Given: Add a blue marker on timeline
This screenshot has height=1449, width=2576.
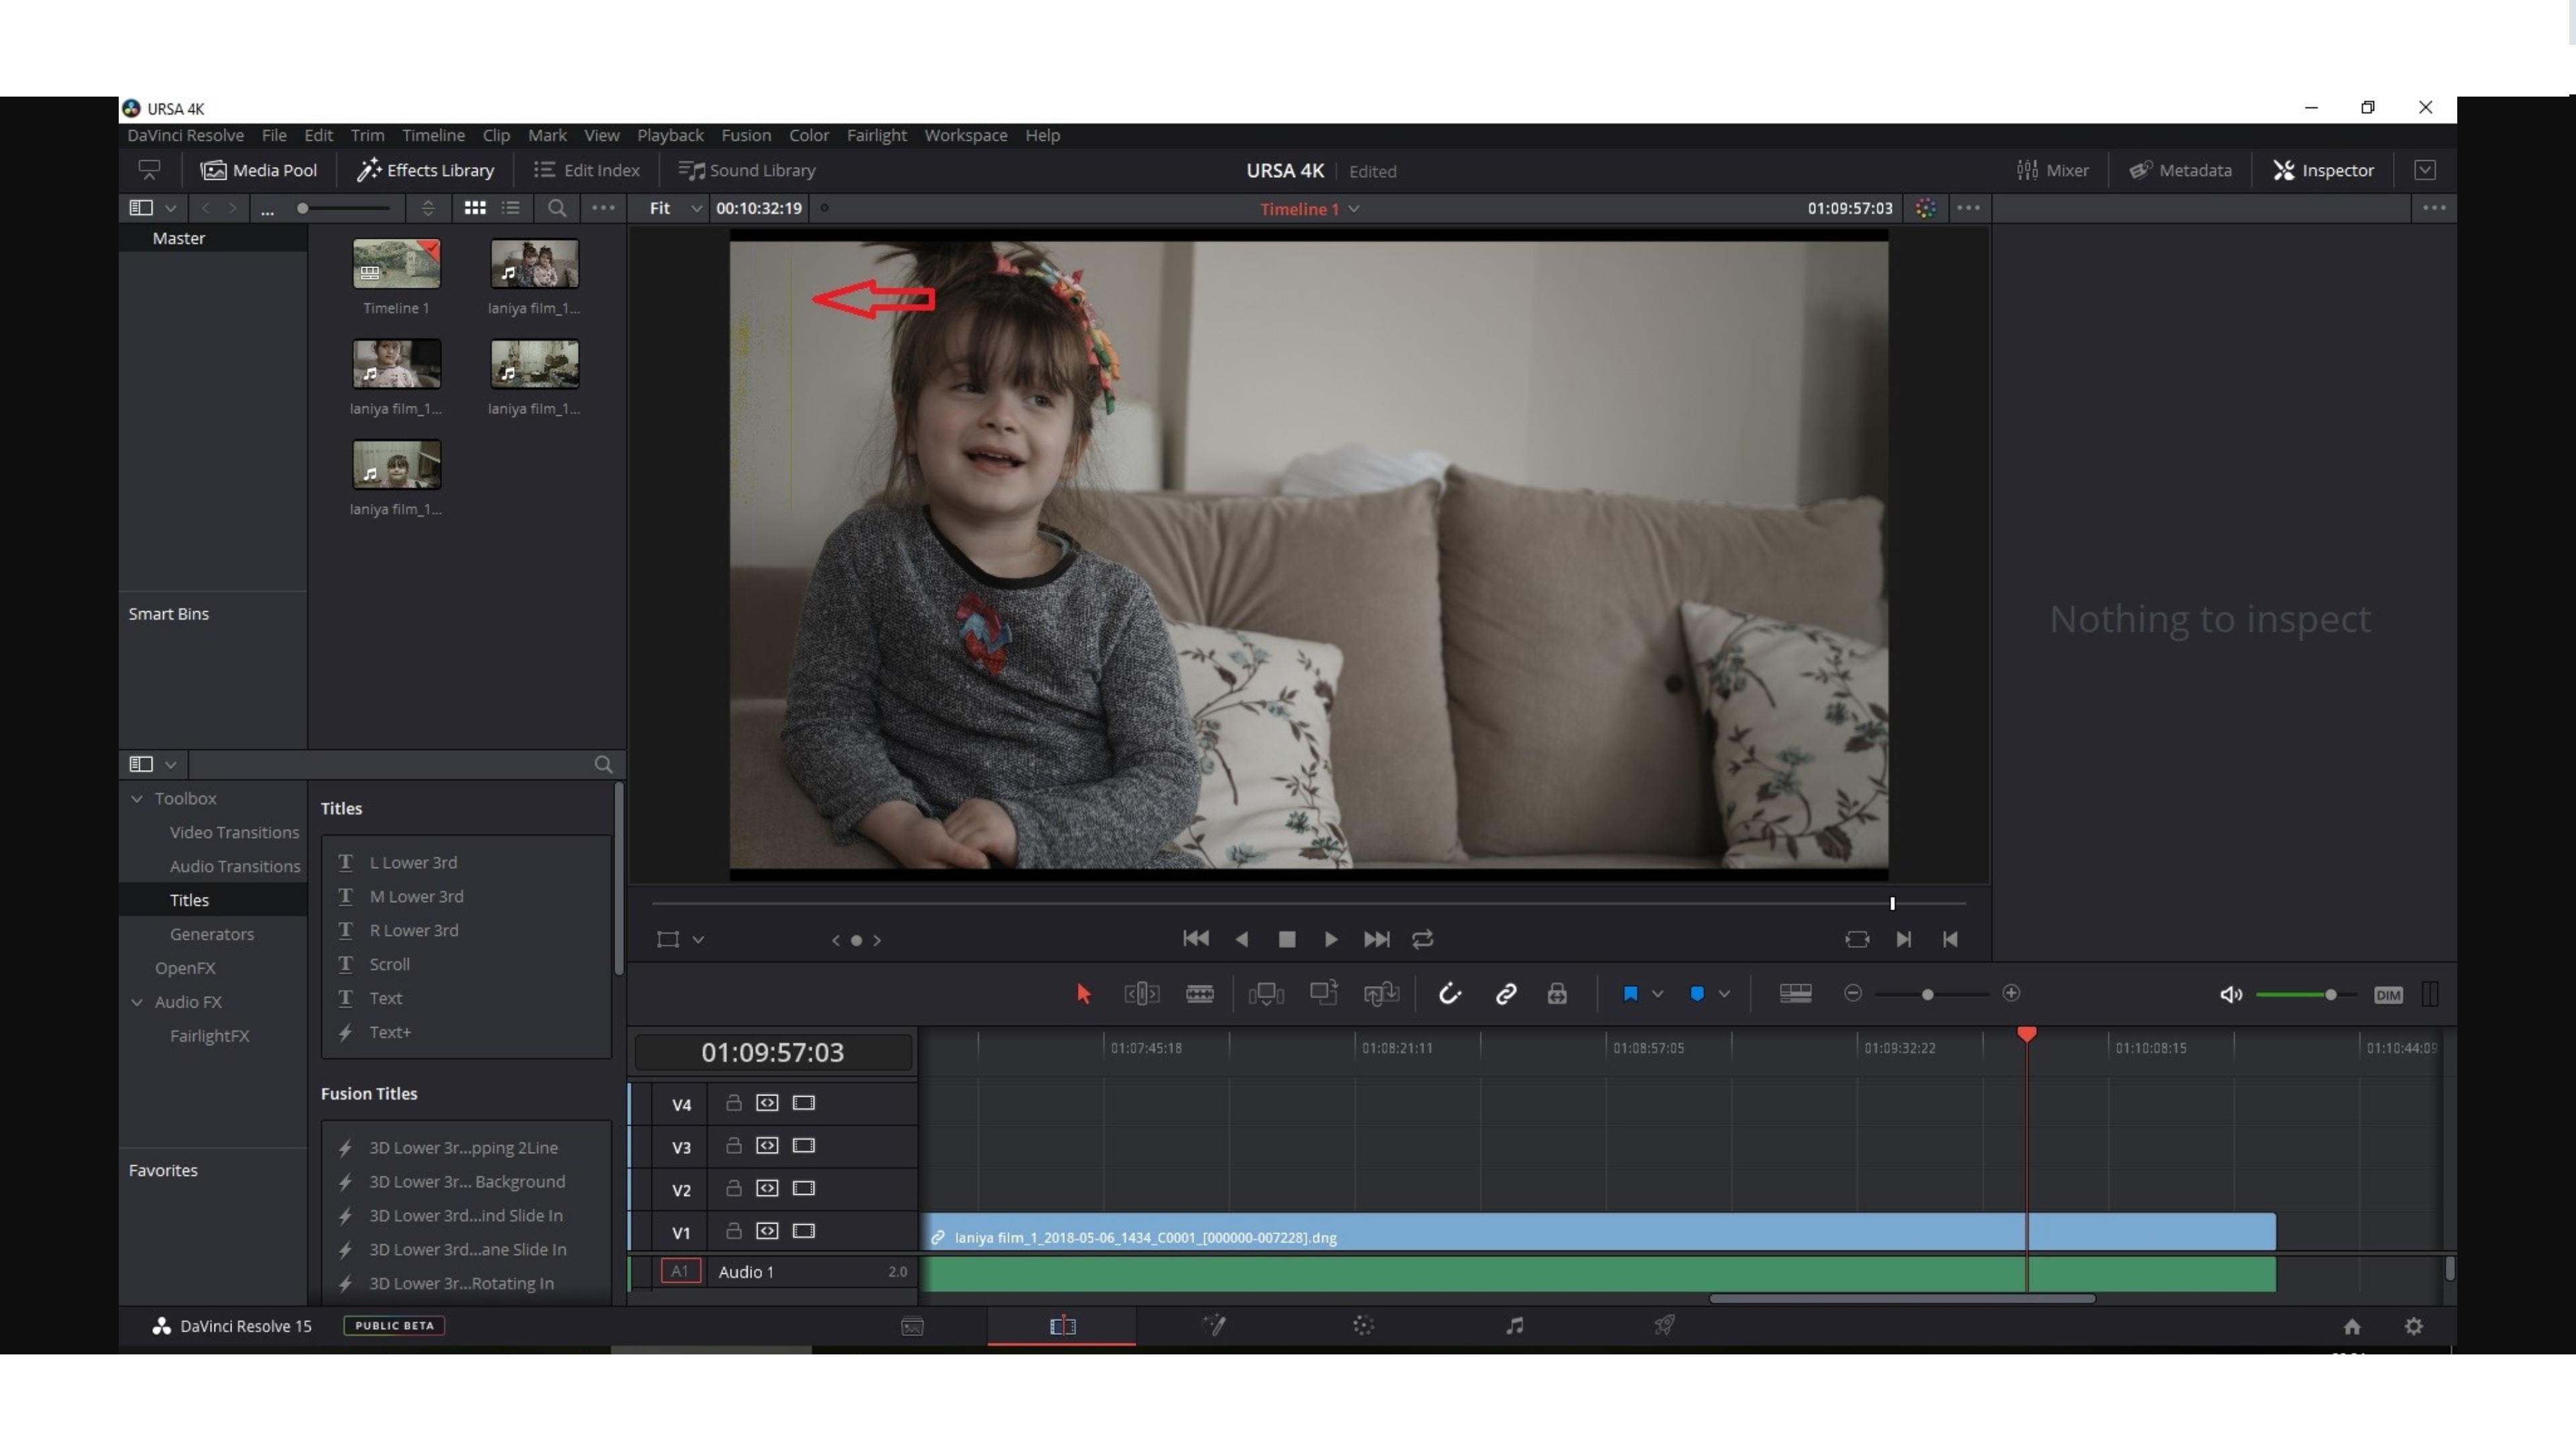Looking at the screenshot, I should 1697,994.
